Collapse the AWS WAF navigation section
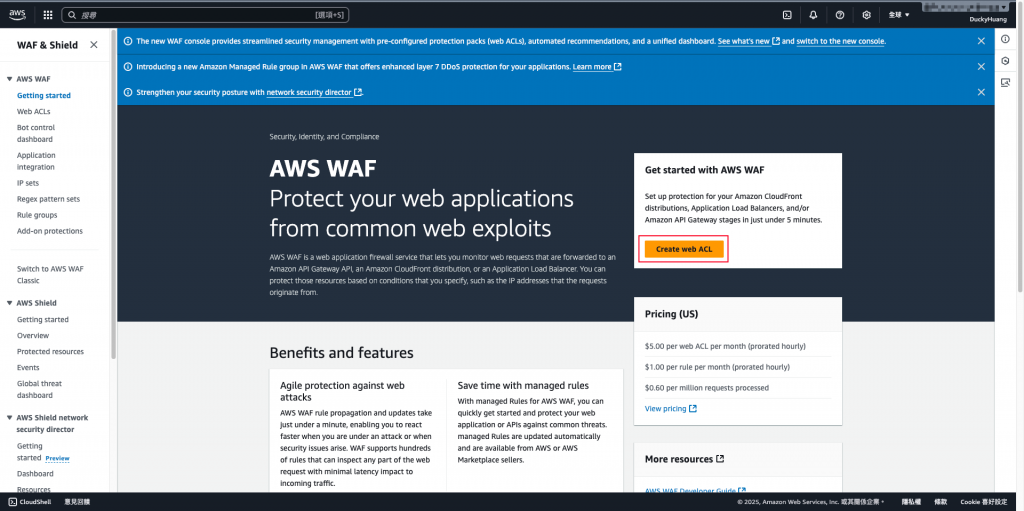Screen dimensions: 1024x511 pos(9,79)
